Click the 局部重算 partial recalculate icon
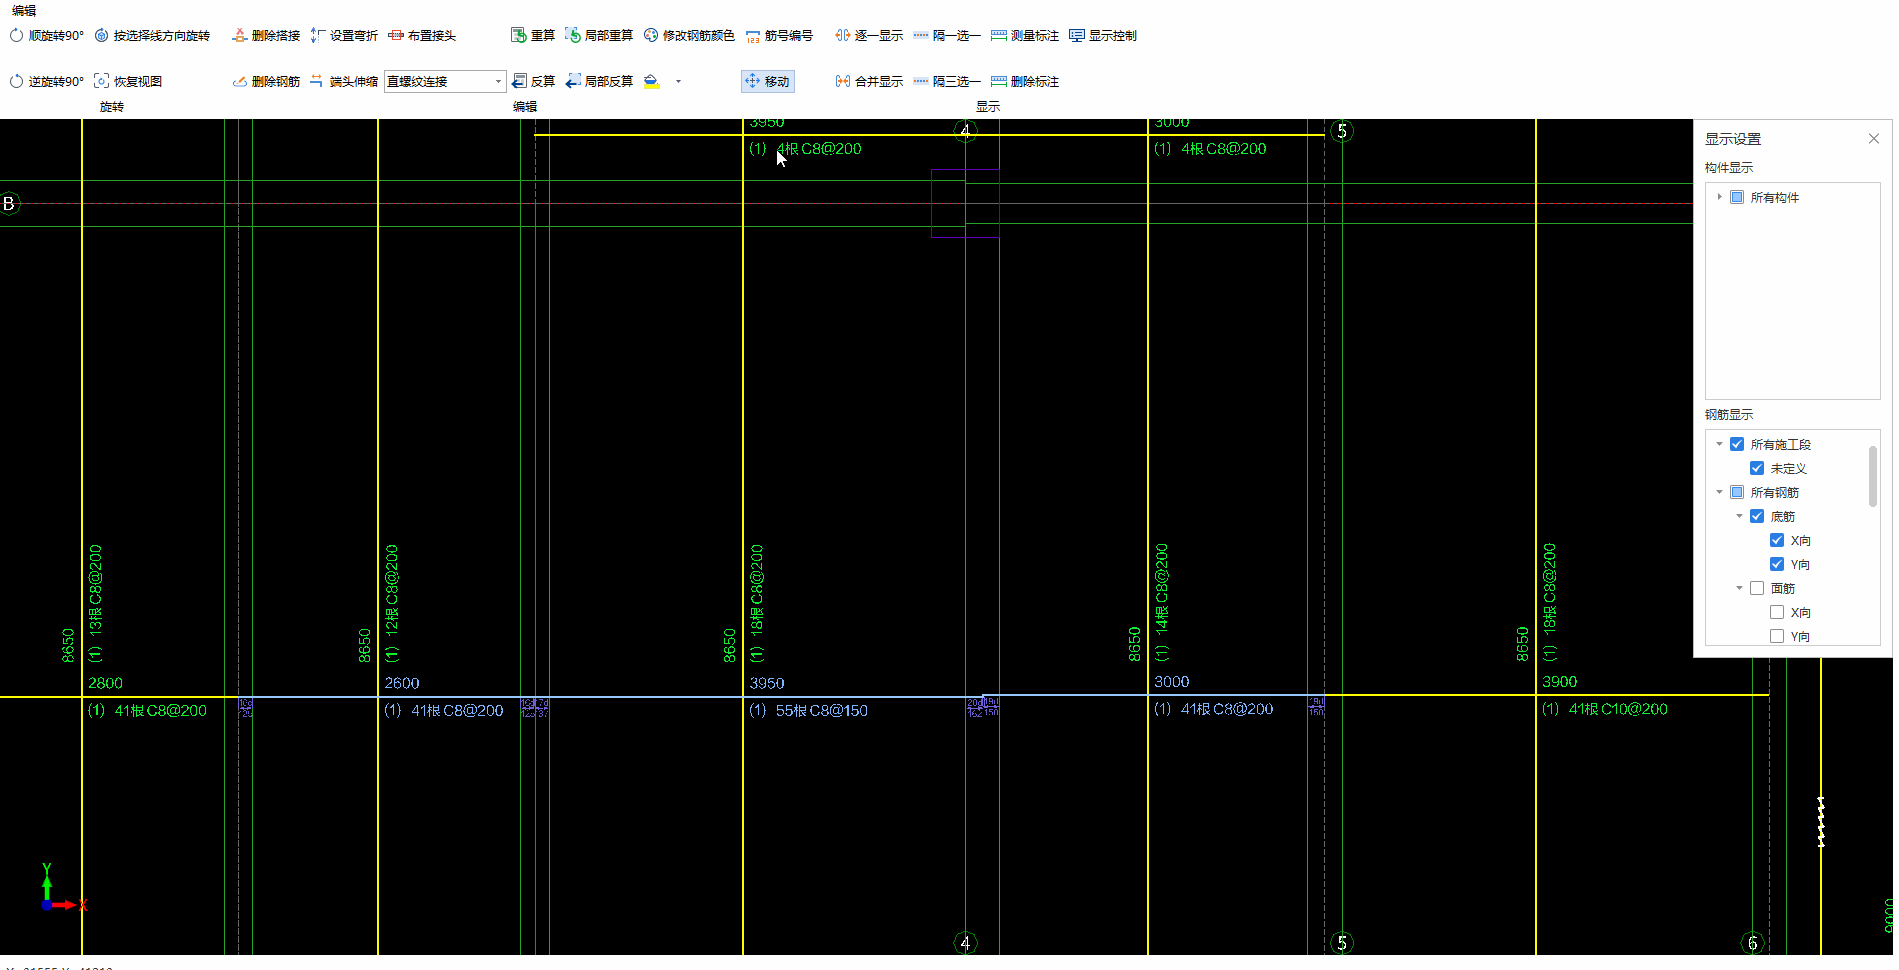Image resolution: width=1899 pixels, height=970 pixels. click(x=572, y=36)
